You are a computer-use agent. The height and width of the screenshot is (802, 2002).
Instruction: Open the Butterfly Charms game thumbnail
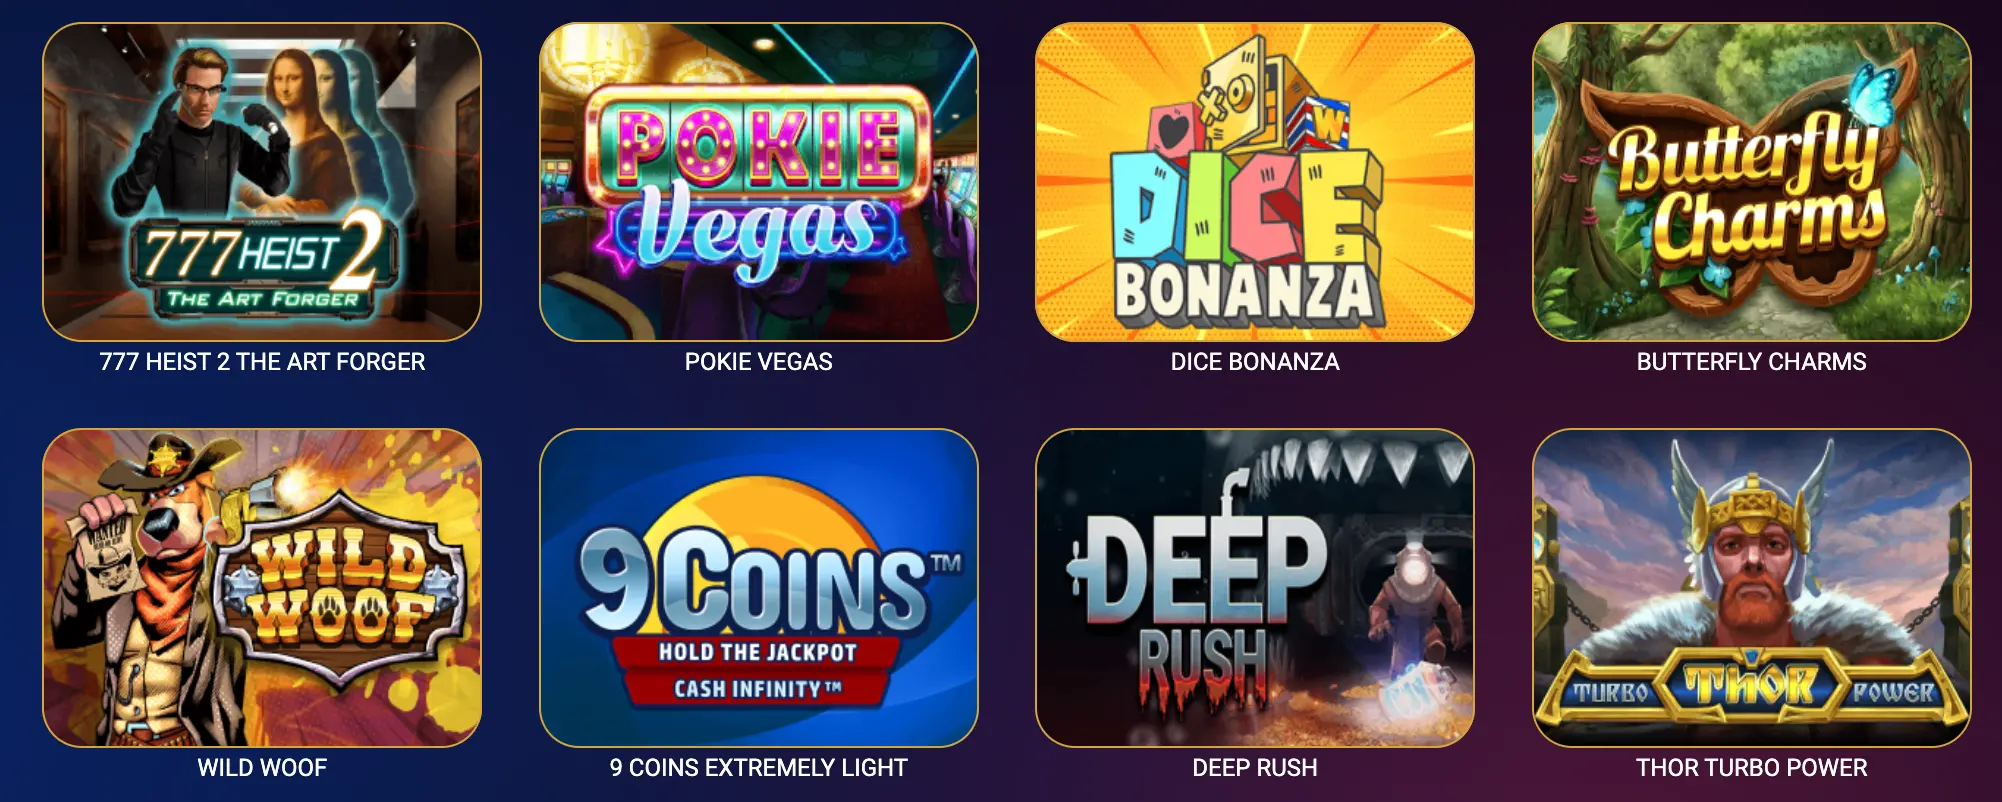click(1752, 182)
